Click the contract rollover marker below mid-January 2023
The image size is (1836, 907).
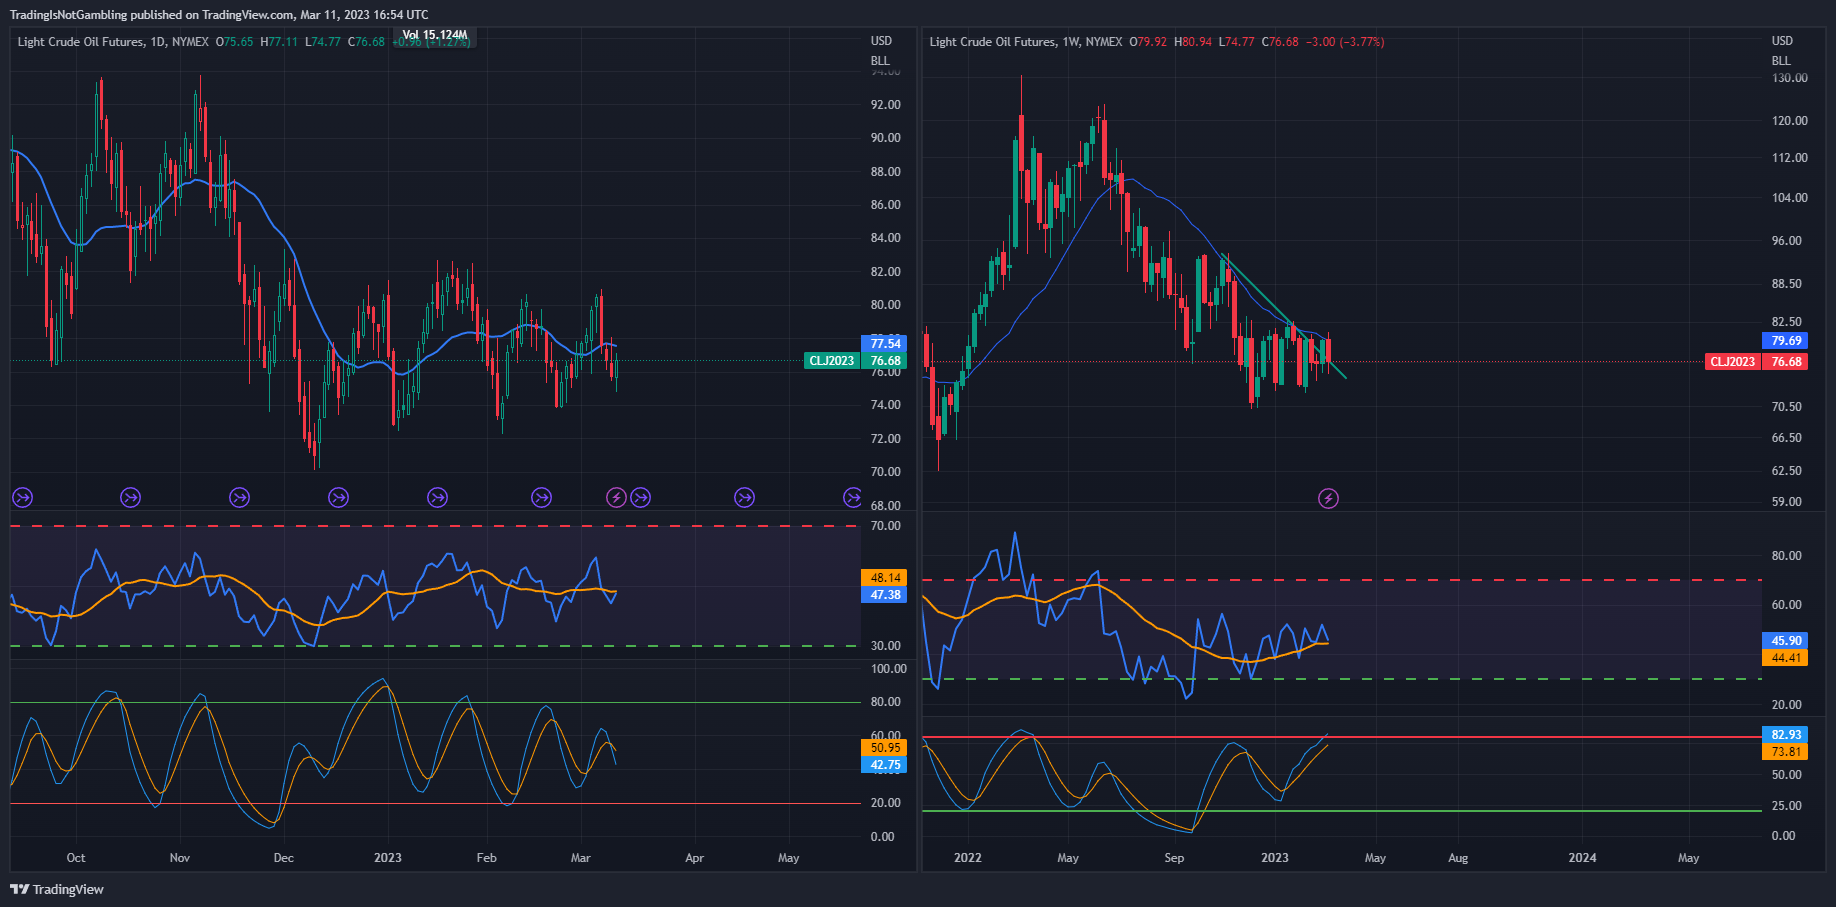(437, 497)
